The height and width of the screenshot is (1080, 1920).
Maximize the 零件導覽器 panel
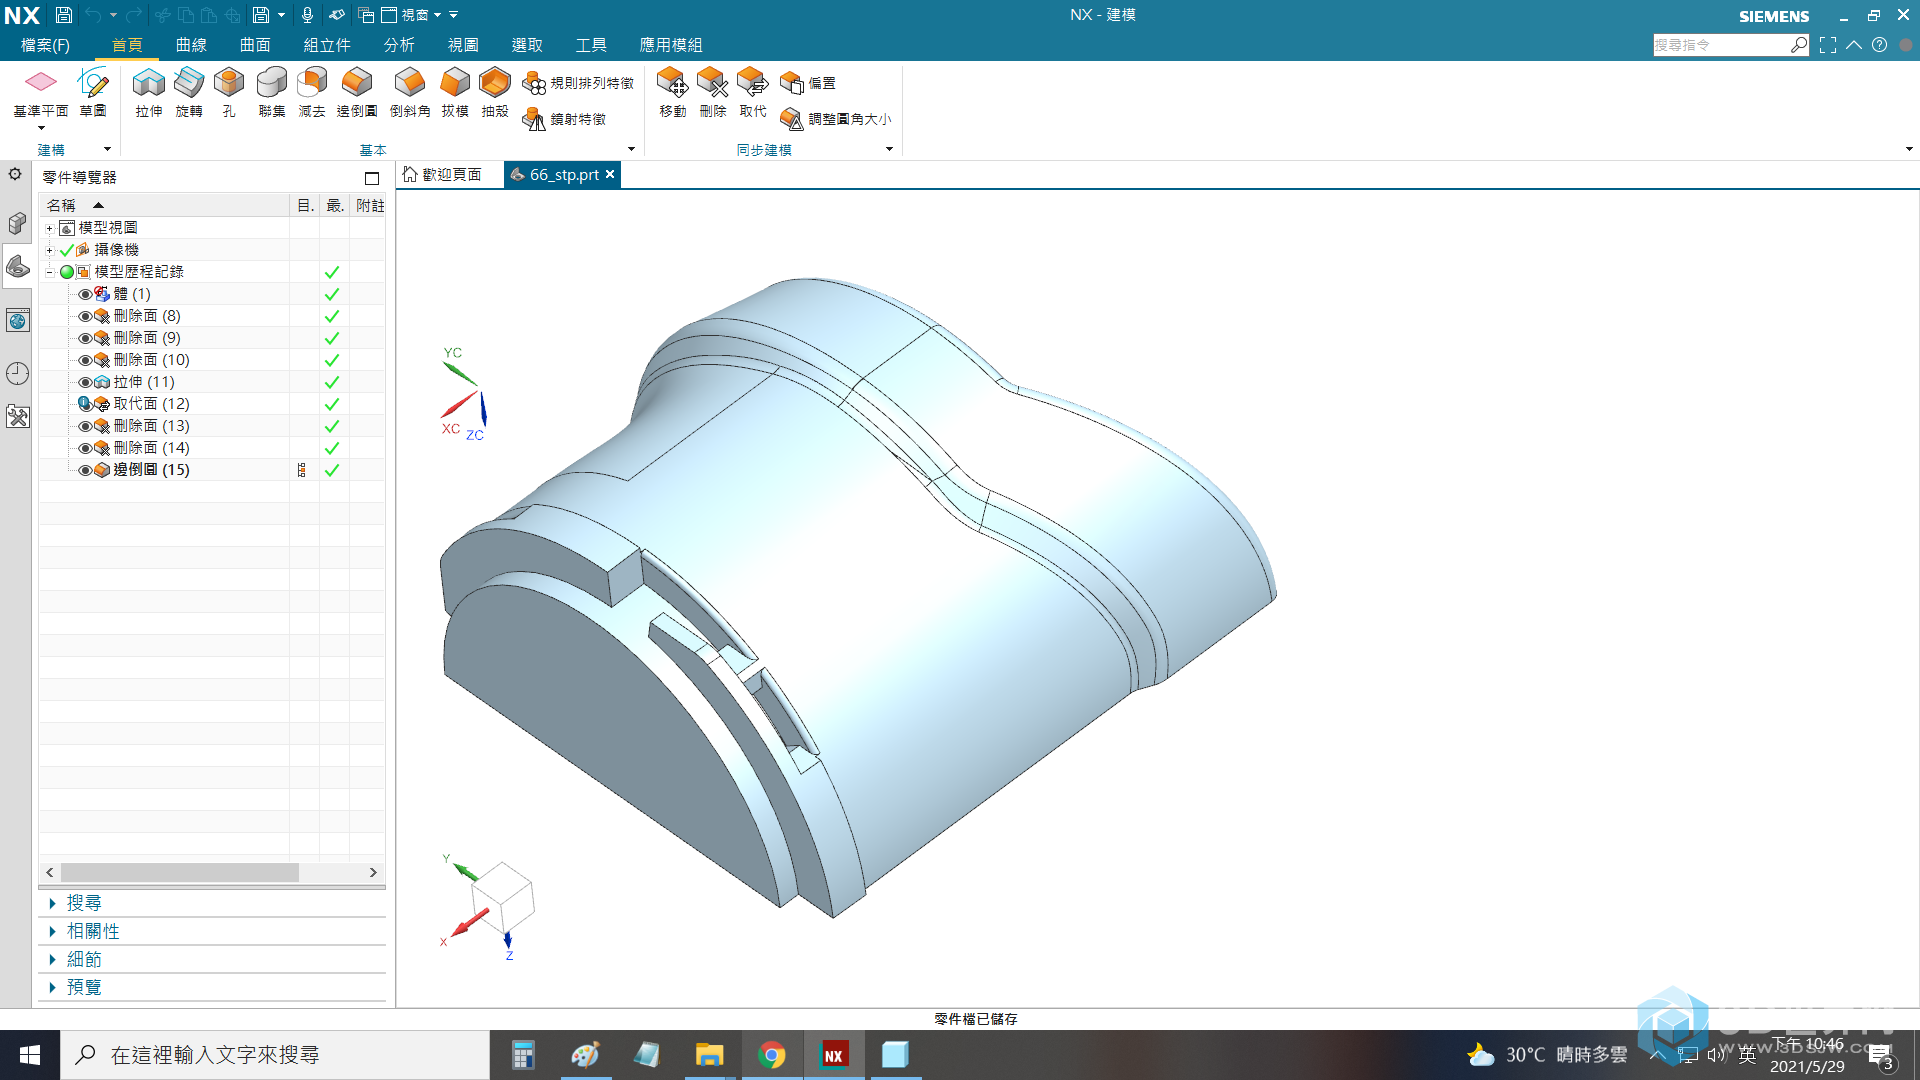(372, 178)
